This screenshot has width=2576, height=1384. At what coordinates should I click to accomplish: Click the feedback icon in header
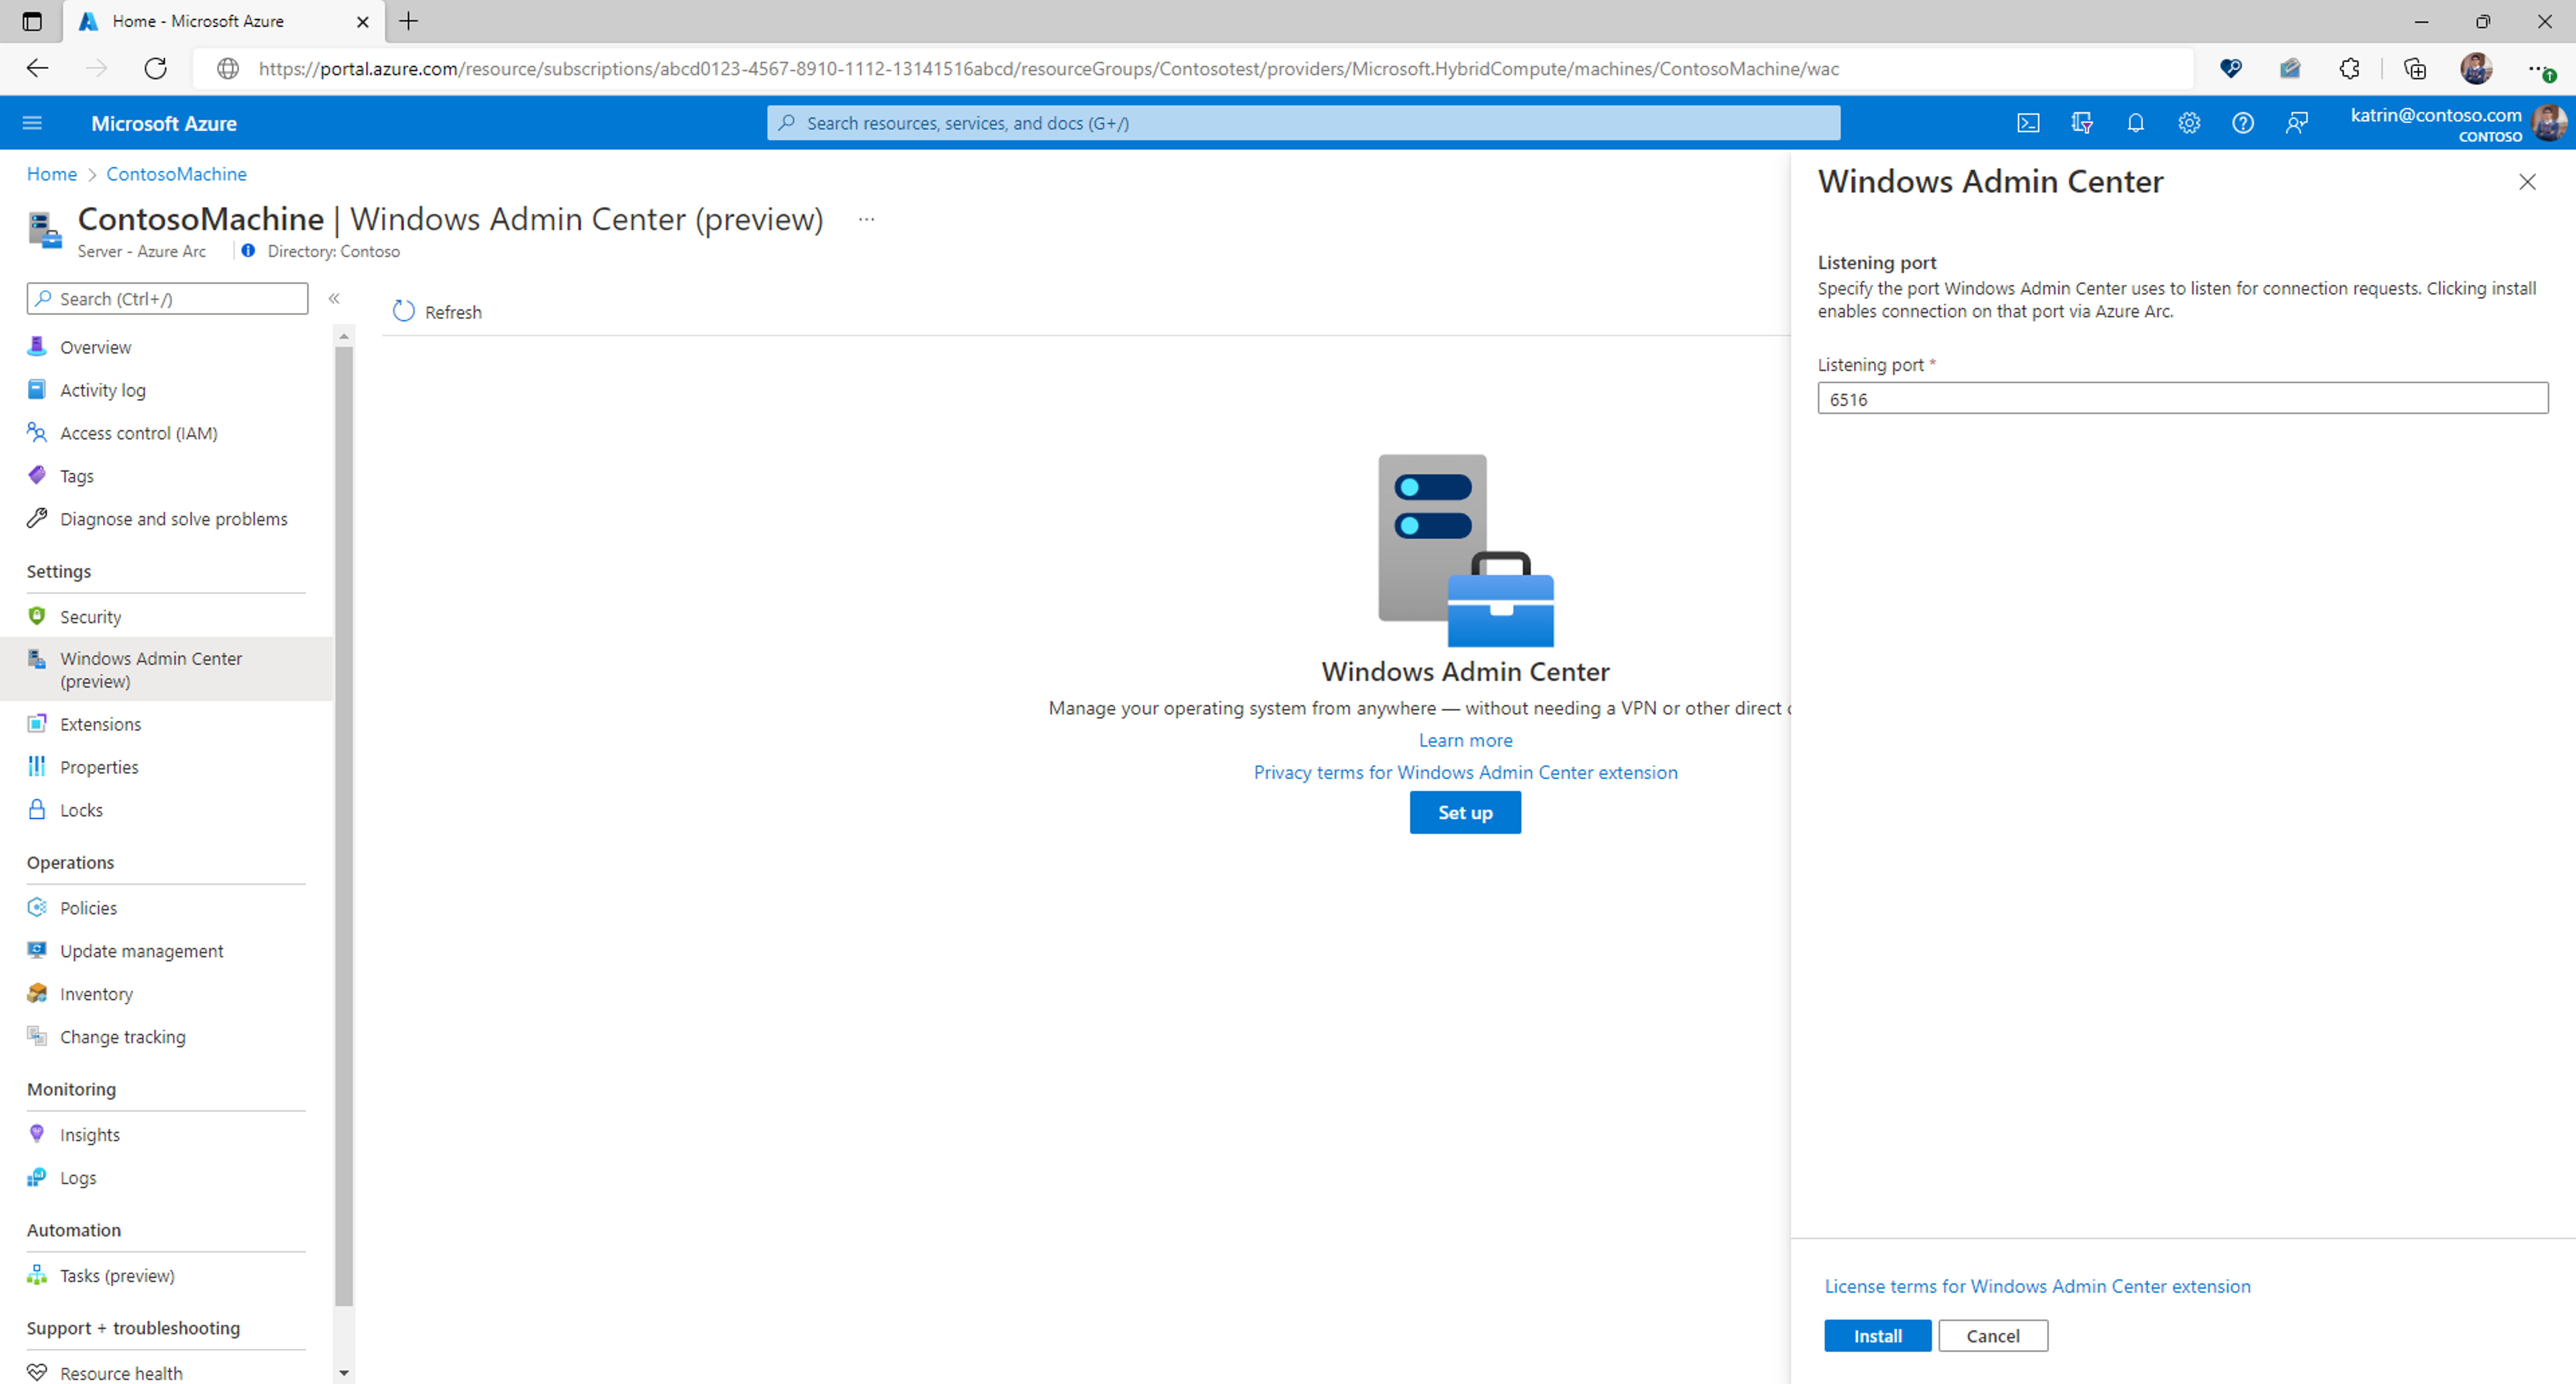[x=2297, y=123]
